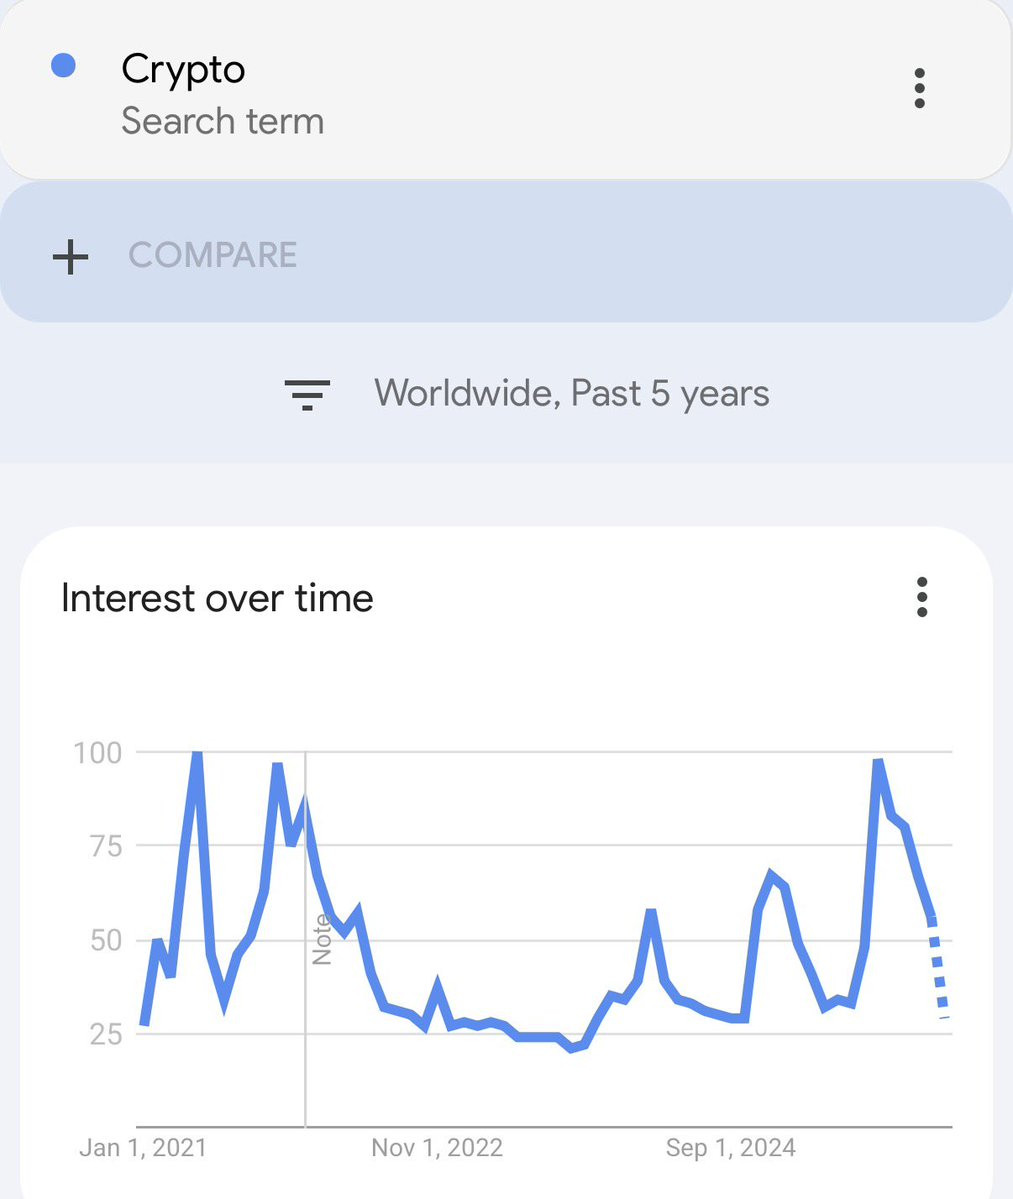This screenshot has width=1013, height=1199.
Task: Select the tall rightmost peak on the chart
Action: click(x=878, y=762)
